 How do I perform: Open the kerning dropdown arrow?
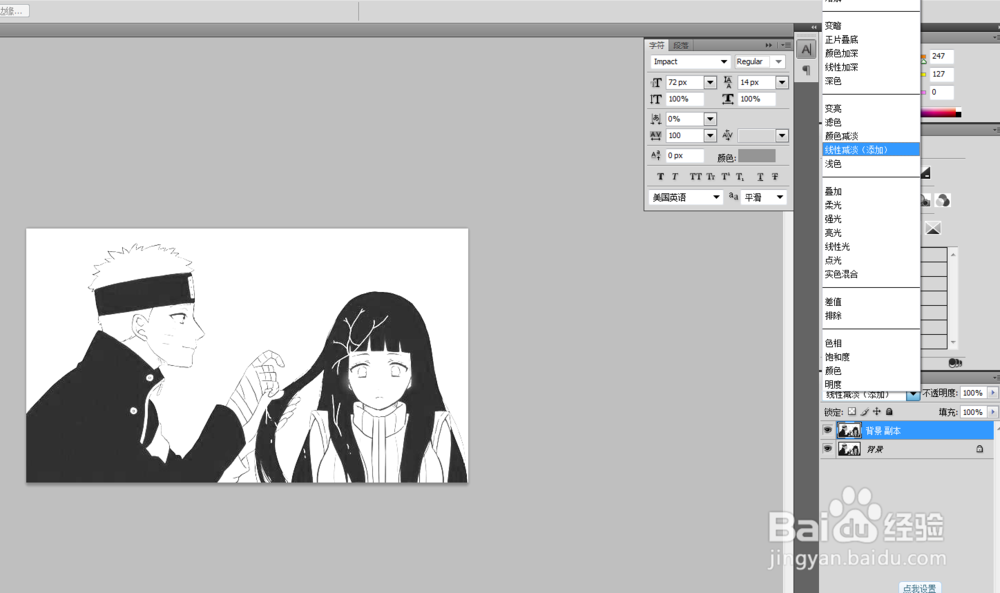[782, 136]
